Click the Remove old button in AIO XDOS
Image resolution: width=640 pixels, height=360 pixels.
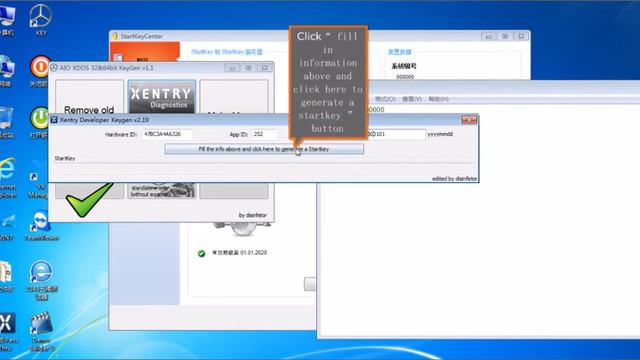pyautogui.click(x=89, y=97)
